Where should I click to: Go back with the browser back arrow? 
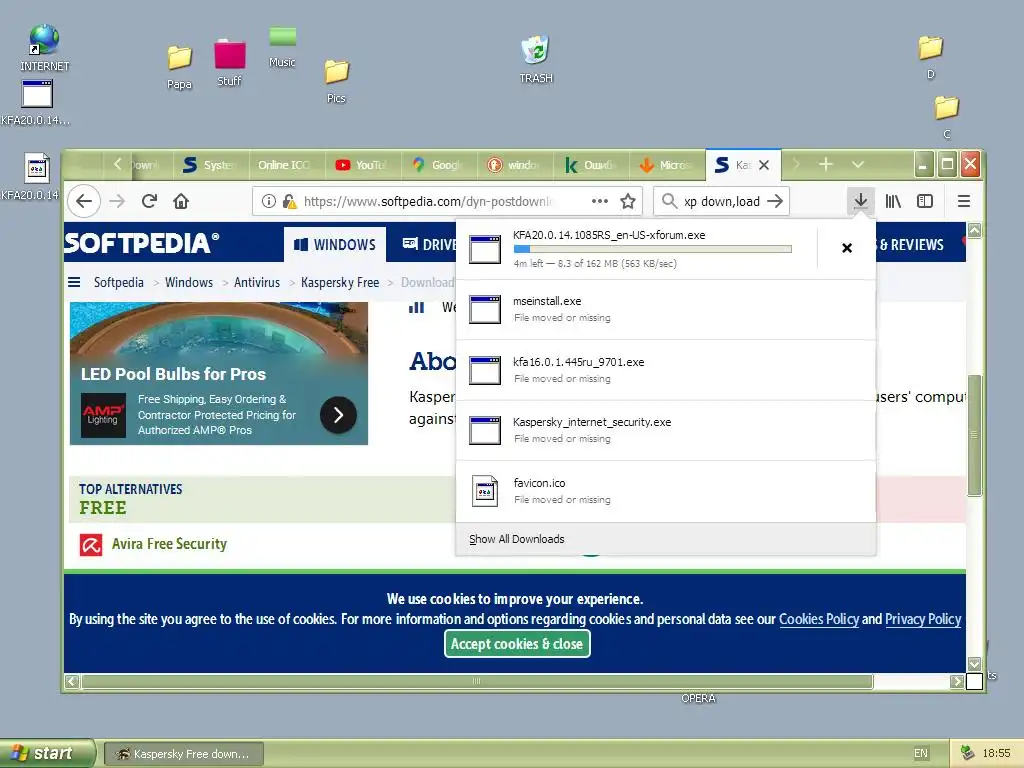[84, 201]
